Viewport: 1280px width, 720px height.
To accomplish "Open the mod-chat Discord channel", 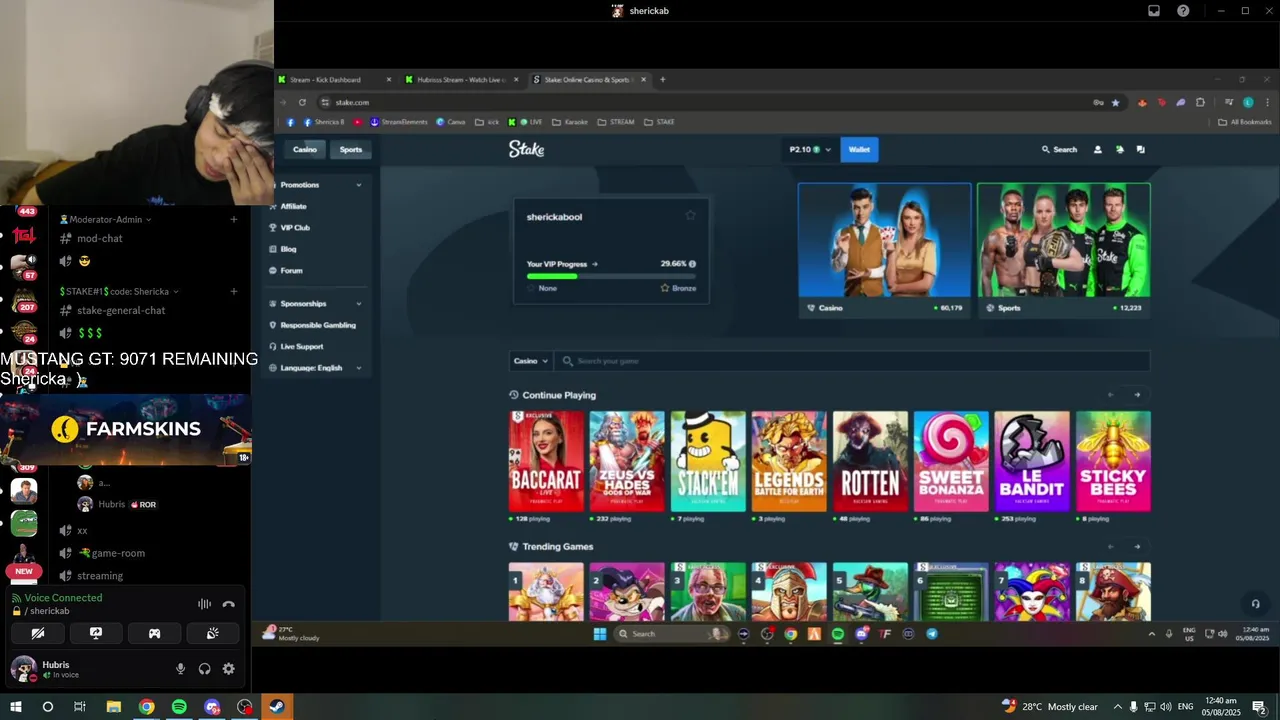I will 100,239.
